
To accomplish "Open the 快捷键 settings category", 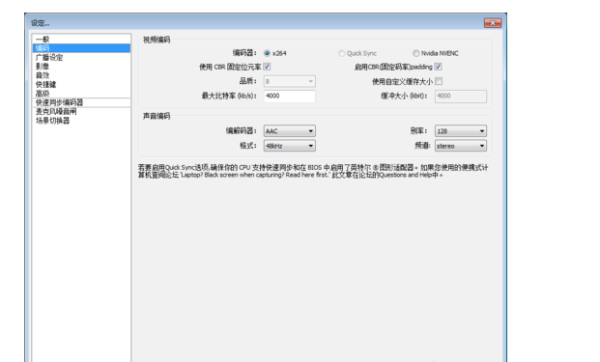I will tap(81, 84).
